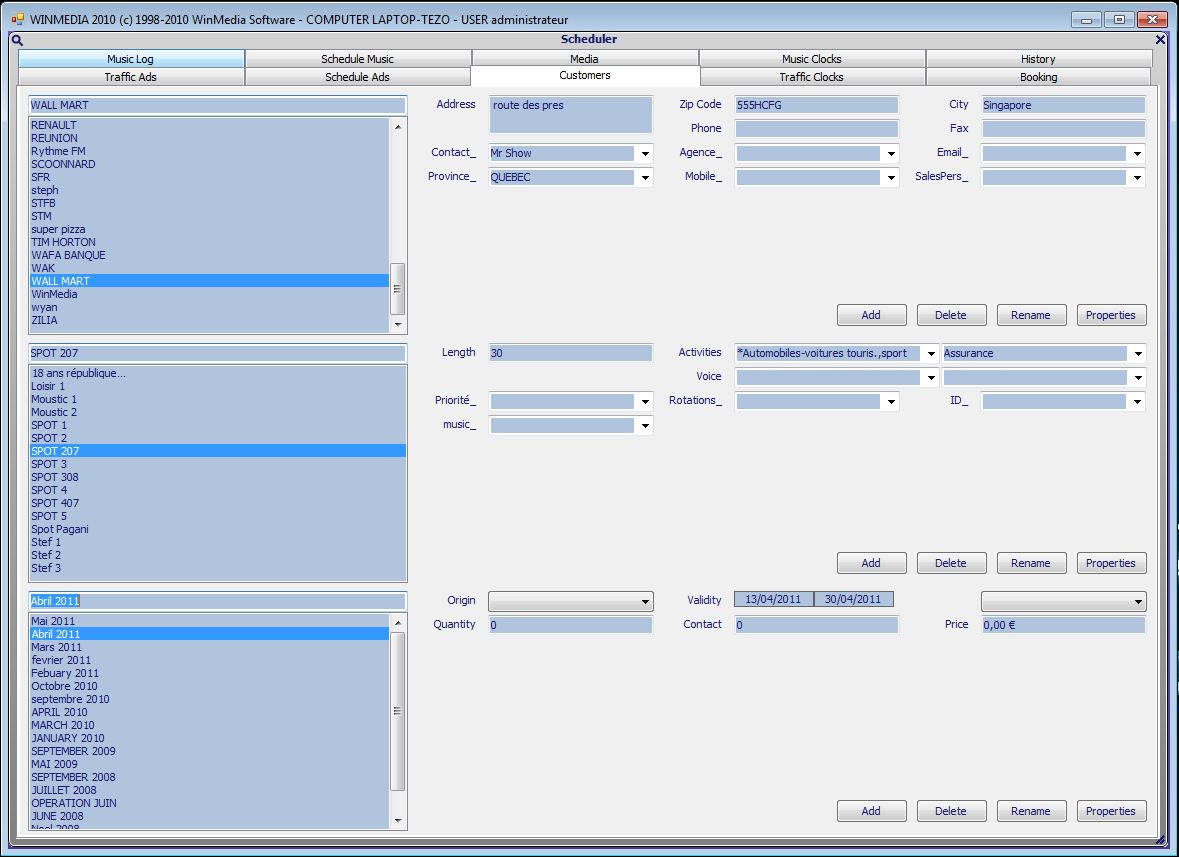The image size is (1179, 857).
Task: Expand the Contact dropdown showing Mr Show
Action: pyautogui.click(x=645, y=154)
